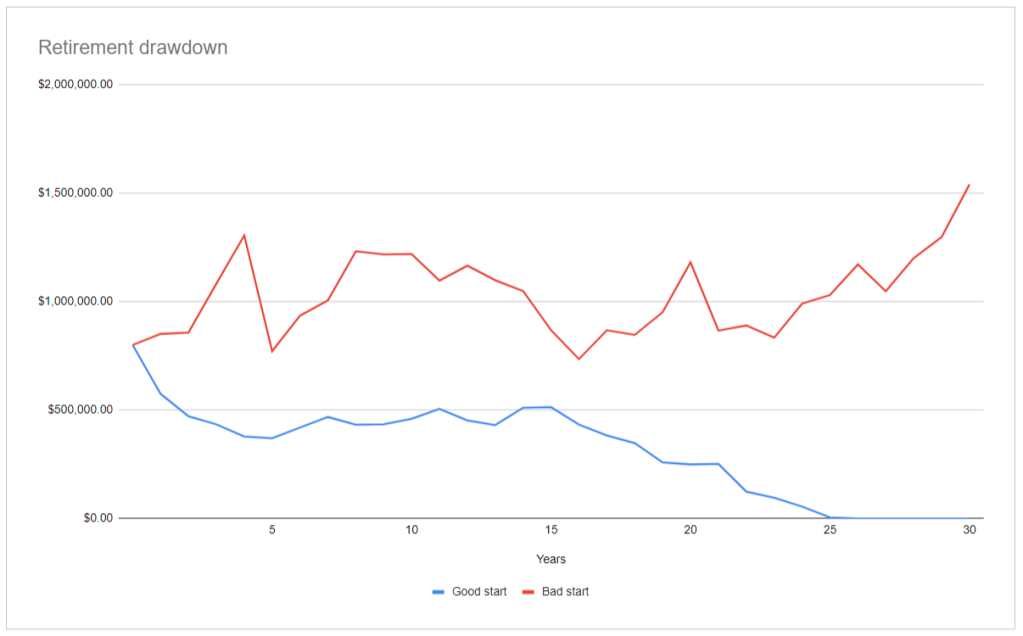Click the blue Good start legend swatch
Screen dimensions: 1023x636
coord(438,592)
